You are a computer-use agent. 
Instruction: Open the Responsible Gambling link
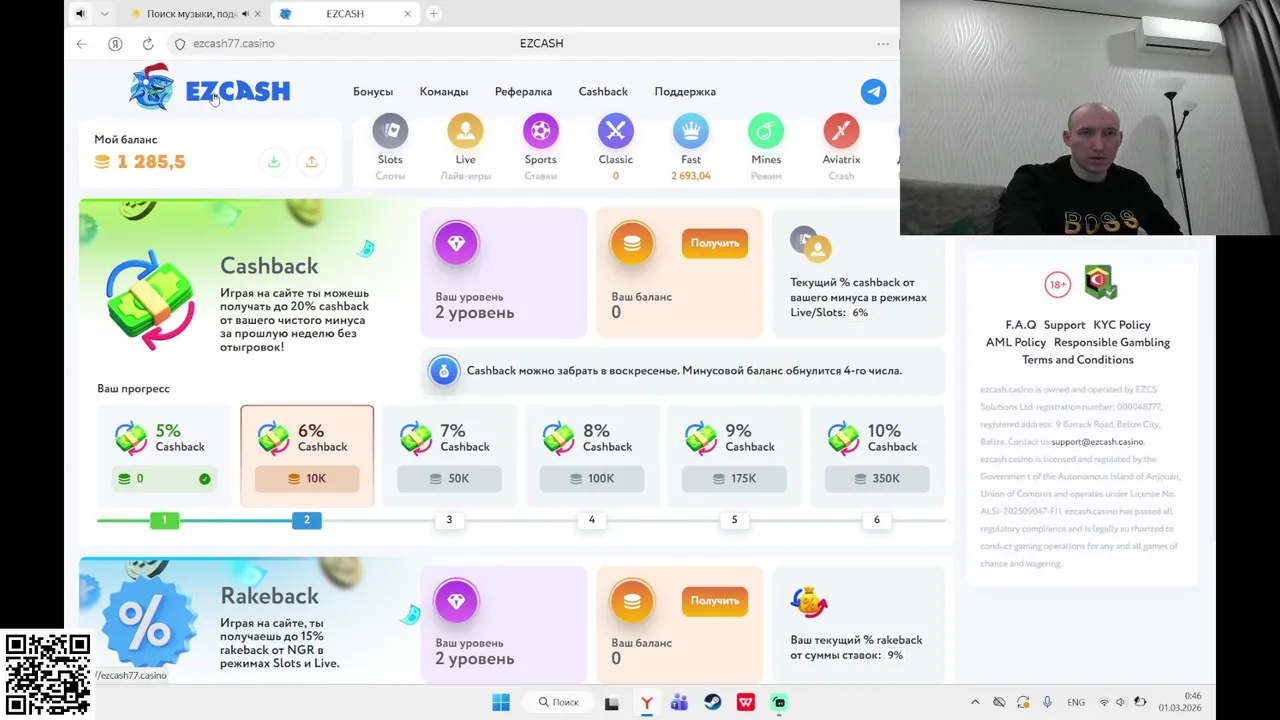pyautogui.click(x=1112, y=342)
